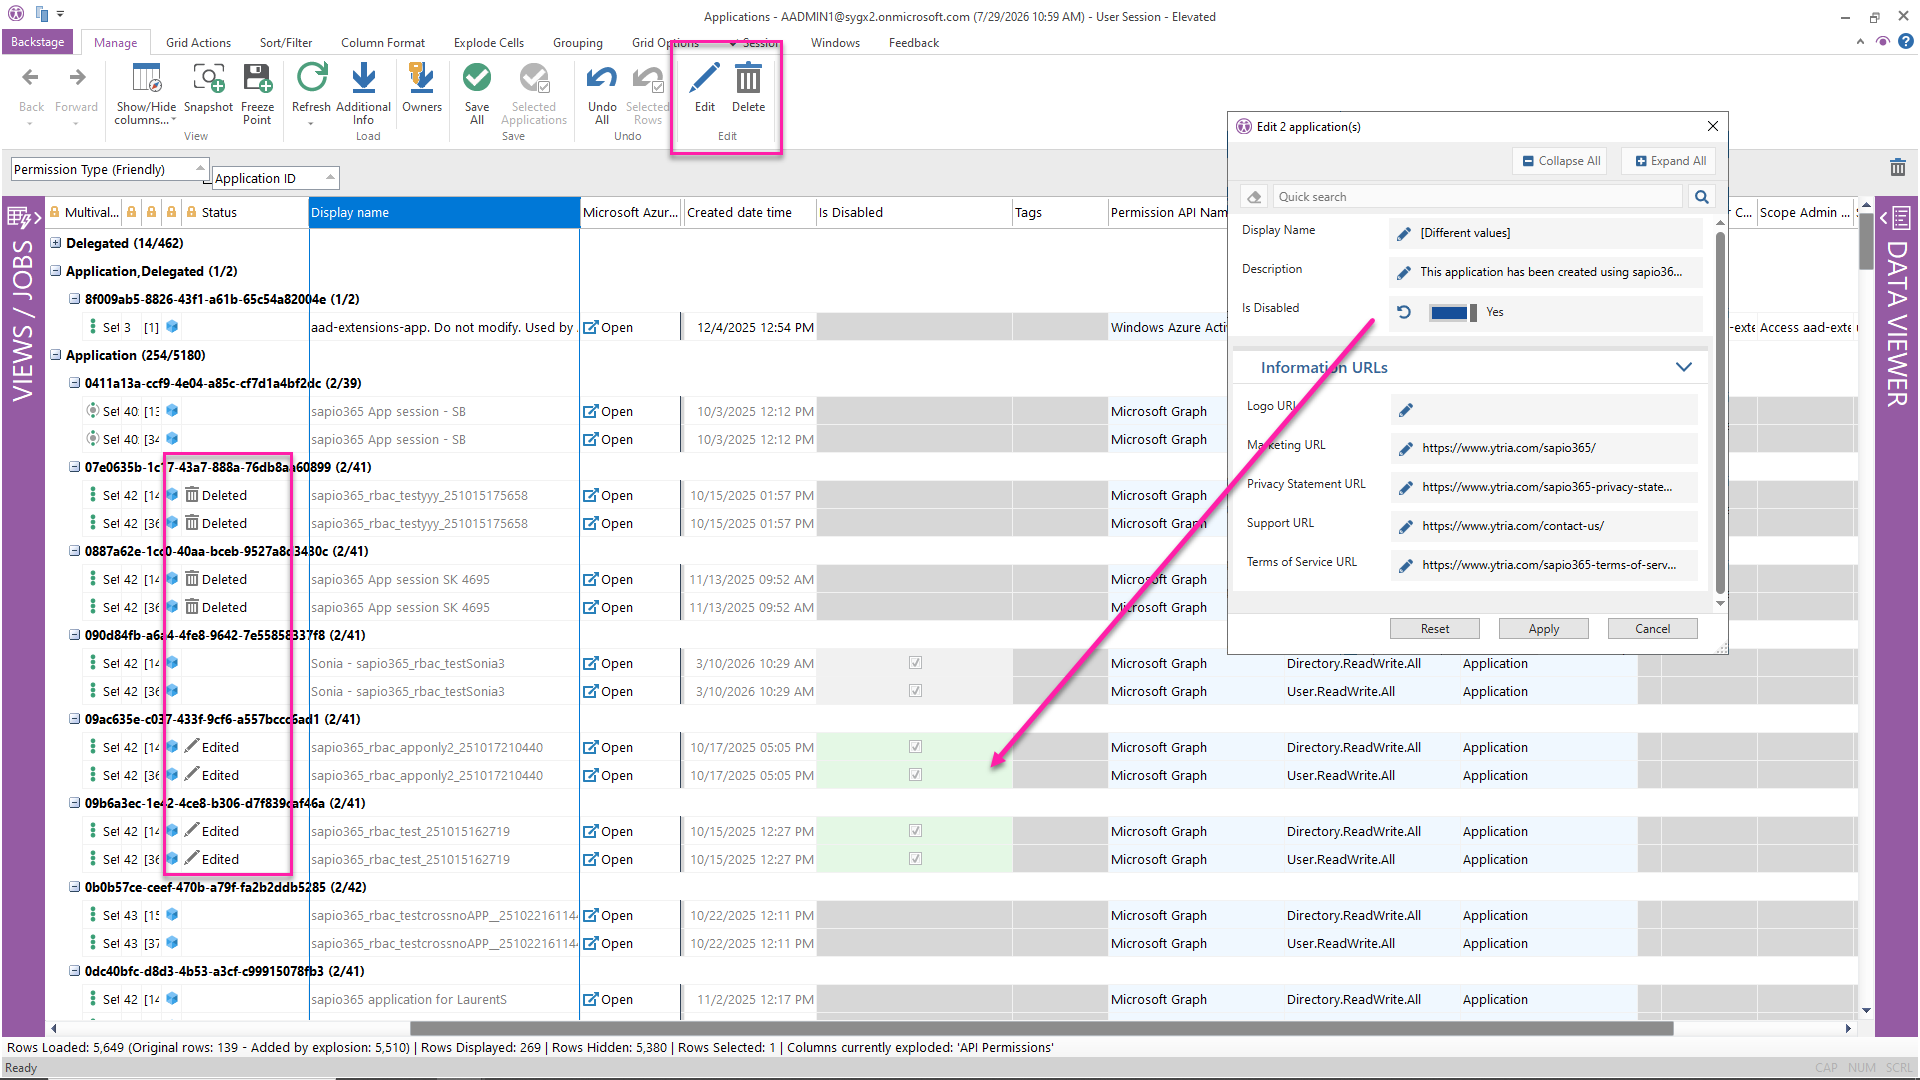Screen dimensions: 1920x1080
Task: Click the Edit dialog vertical scrollbar
Action: tap(1720, 412)
